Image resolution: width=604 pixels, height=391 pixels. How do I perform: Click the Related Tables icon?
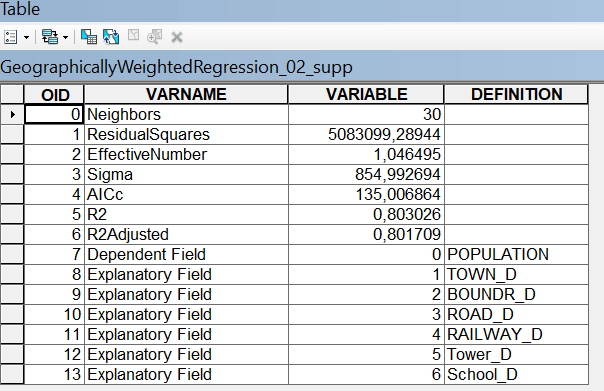[x=50, y=37]
